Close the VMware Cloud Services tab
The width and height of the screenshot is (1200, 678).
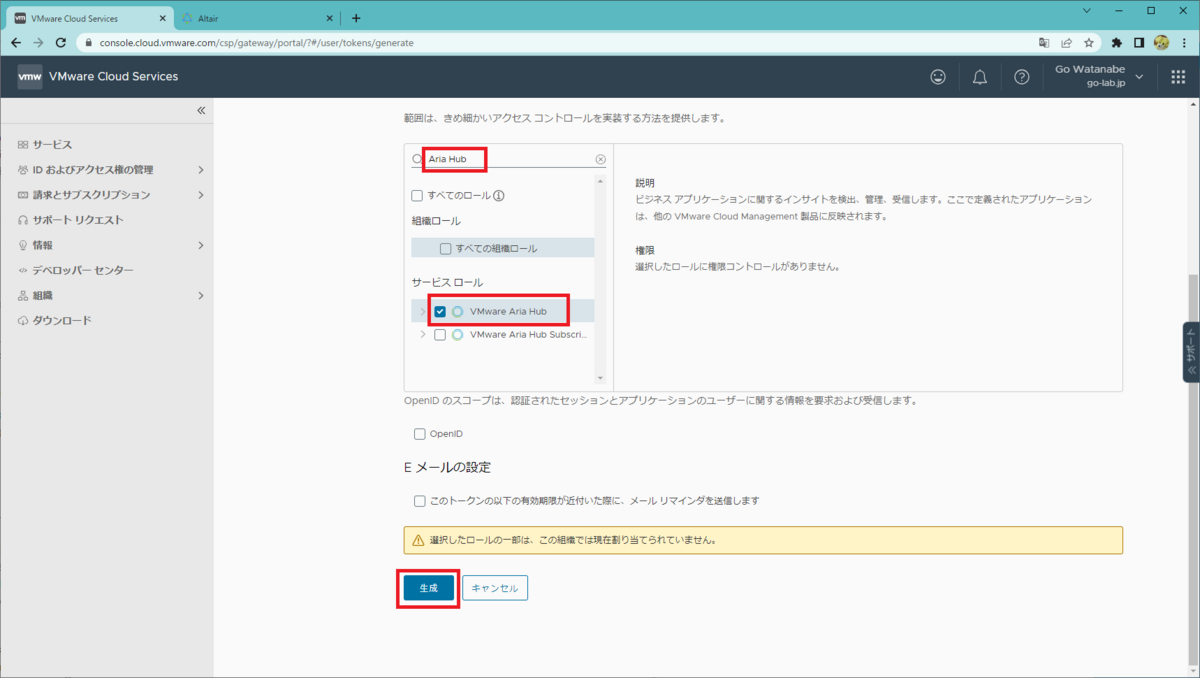(163, 18)
